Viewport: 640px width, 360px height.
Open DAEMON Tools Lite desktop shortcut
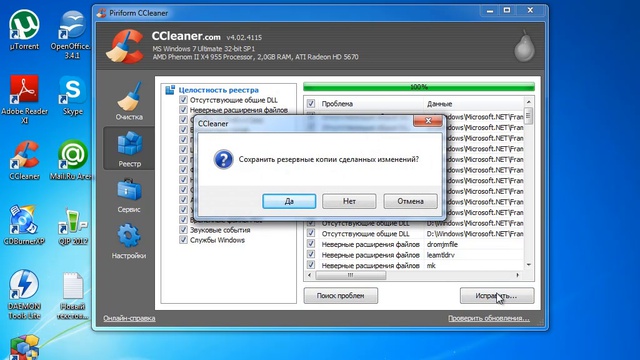click(24, 295)
